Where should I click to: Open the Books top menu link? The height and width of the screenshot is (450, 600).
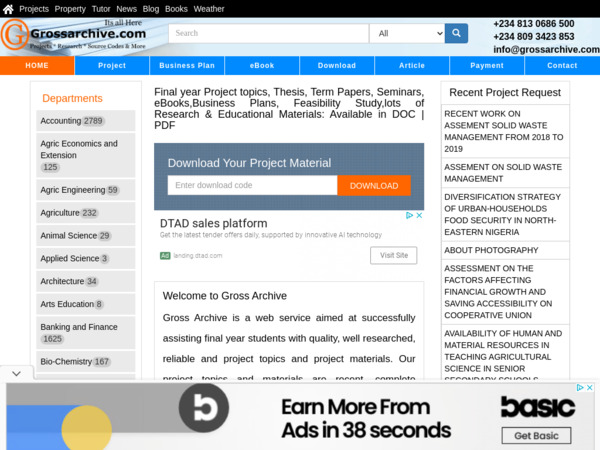(x=176, y=9)
